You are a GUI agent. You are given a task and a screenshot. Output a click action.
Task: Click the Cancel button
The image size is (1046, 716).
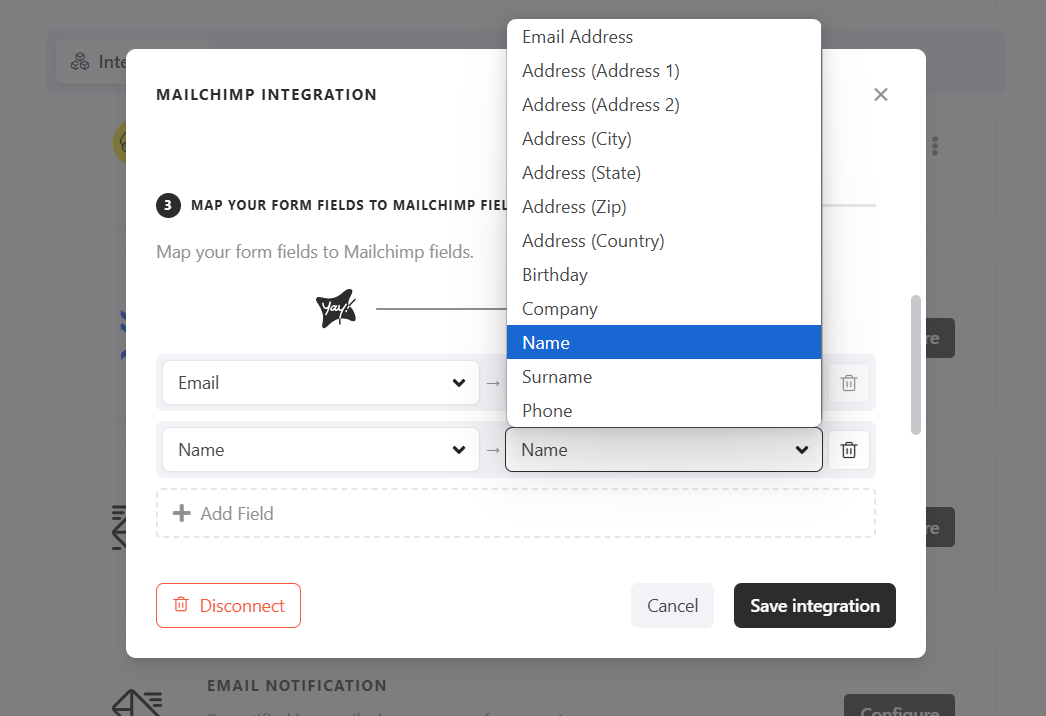coord(672,606)
